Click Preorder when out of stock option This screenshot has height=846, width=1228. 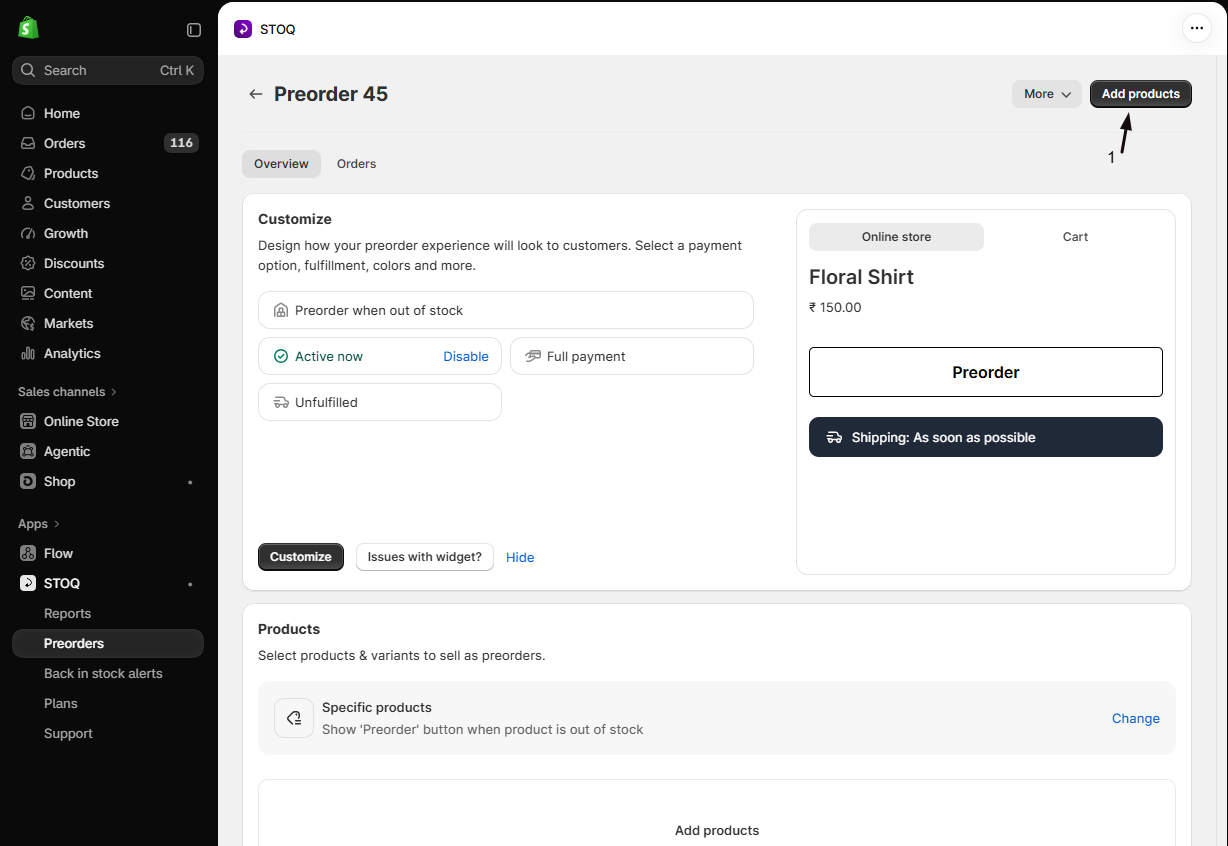(506, 310)
